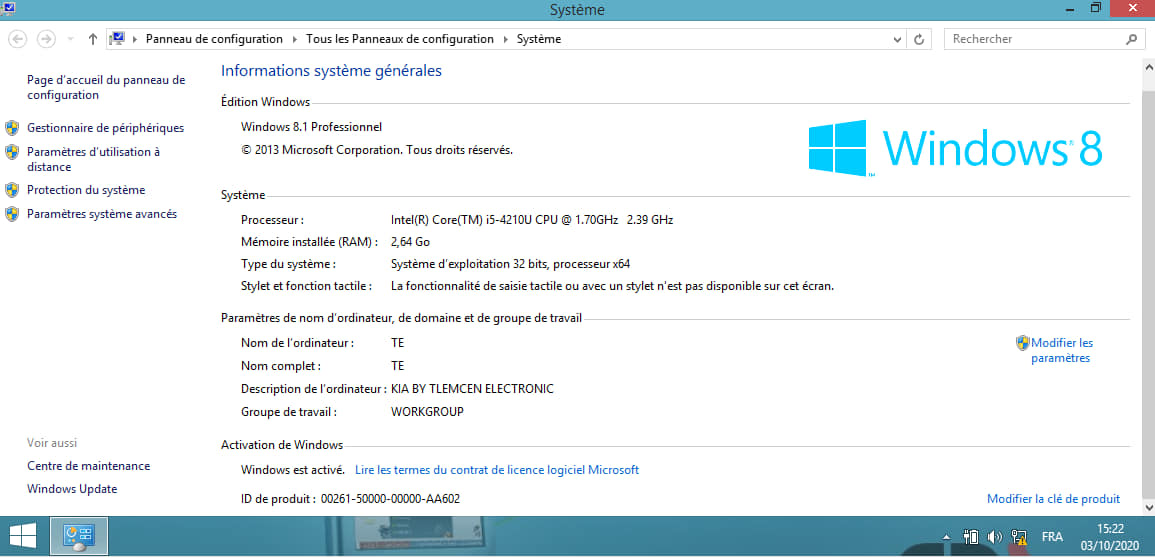This screenshot has width=1155, height=558.
Task: Open the address bar history dropdown
Action: [x=896, y=40]
